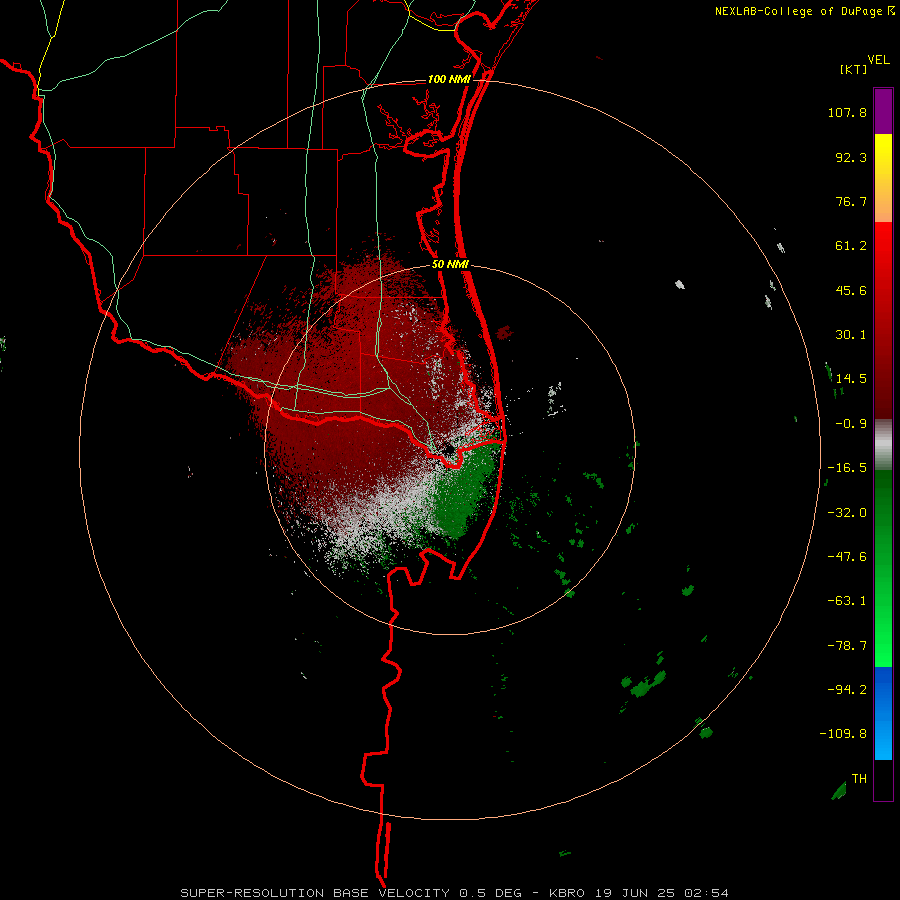Viewport: 900px width, 900px height.
Task: Click the 14.5 velocity scale value
Action: pyautogui.click(x=851, y=379)
